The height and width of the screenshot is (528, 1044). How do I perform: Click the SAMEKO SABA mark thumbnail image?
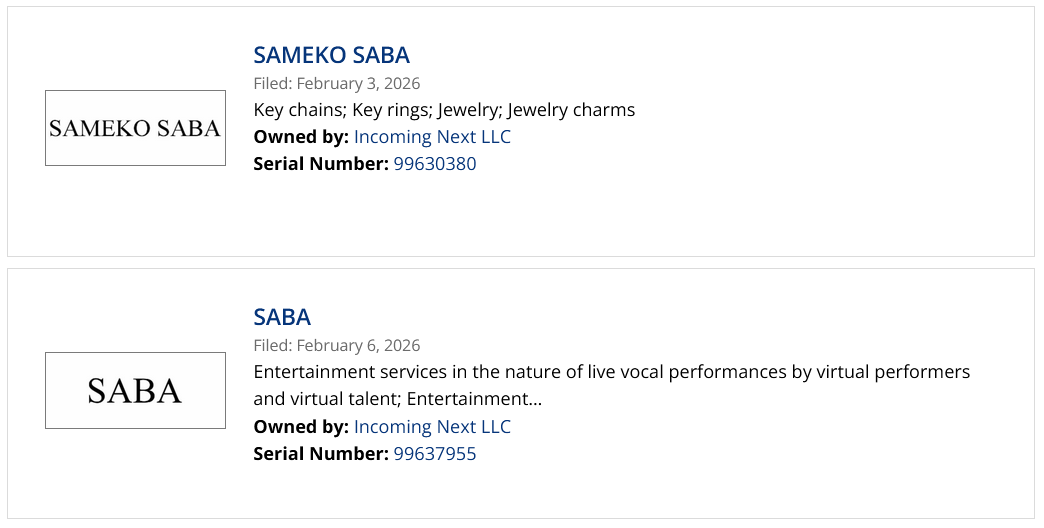tap(135, 128)
